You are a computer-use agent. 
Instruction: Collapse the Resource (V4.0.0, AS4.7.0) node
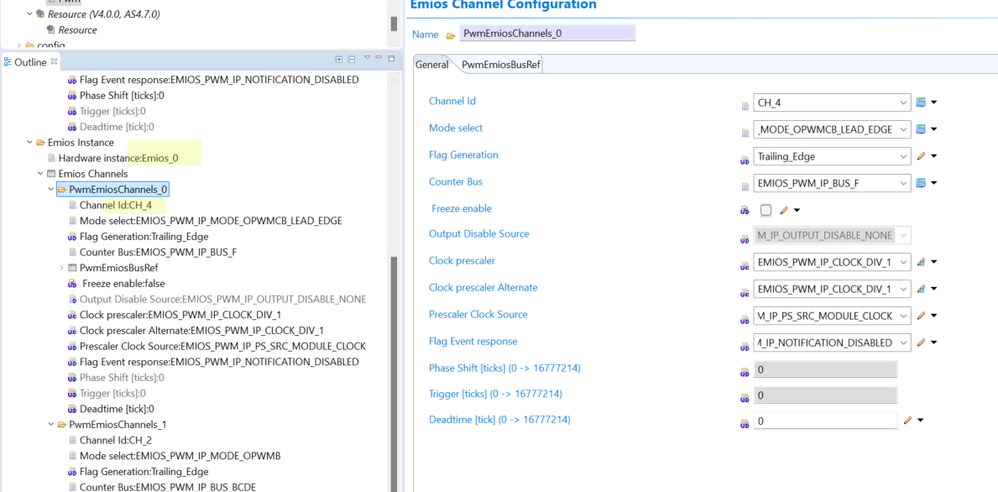point(29,14)
